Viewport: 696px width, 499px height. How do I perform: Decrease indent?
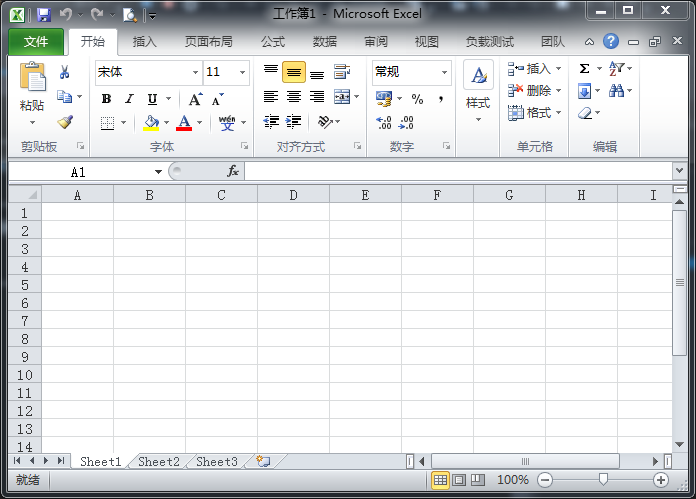(x=271, y=121)
